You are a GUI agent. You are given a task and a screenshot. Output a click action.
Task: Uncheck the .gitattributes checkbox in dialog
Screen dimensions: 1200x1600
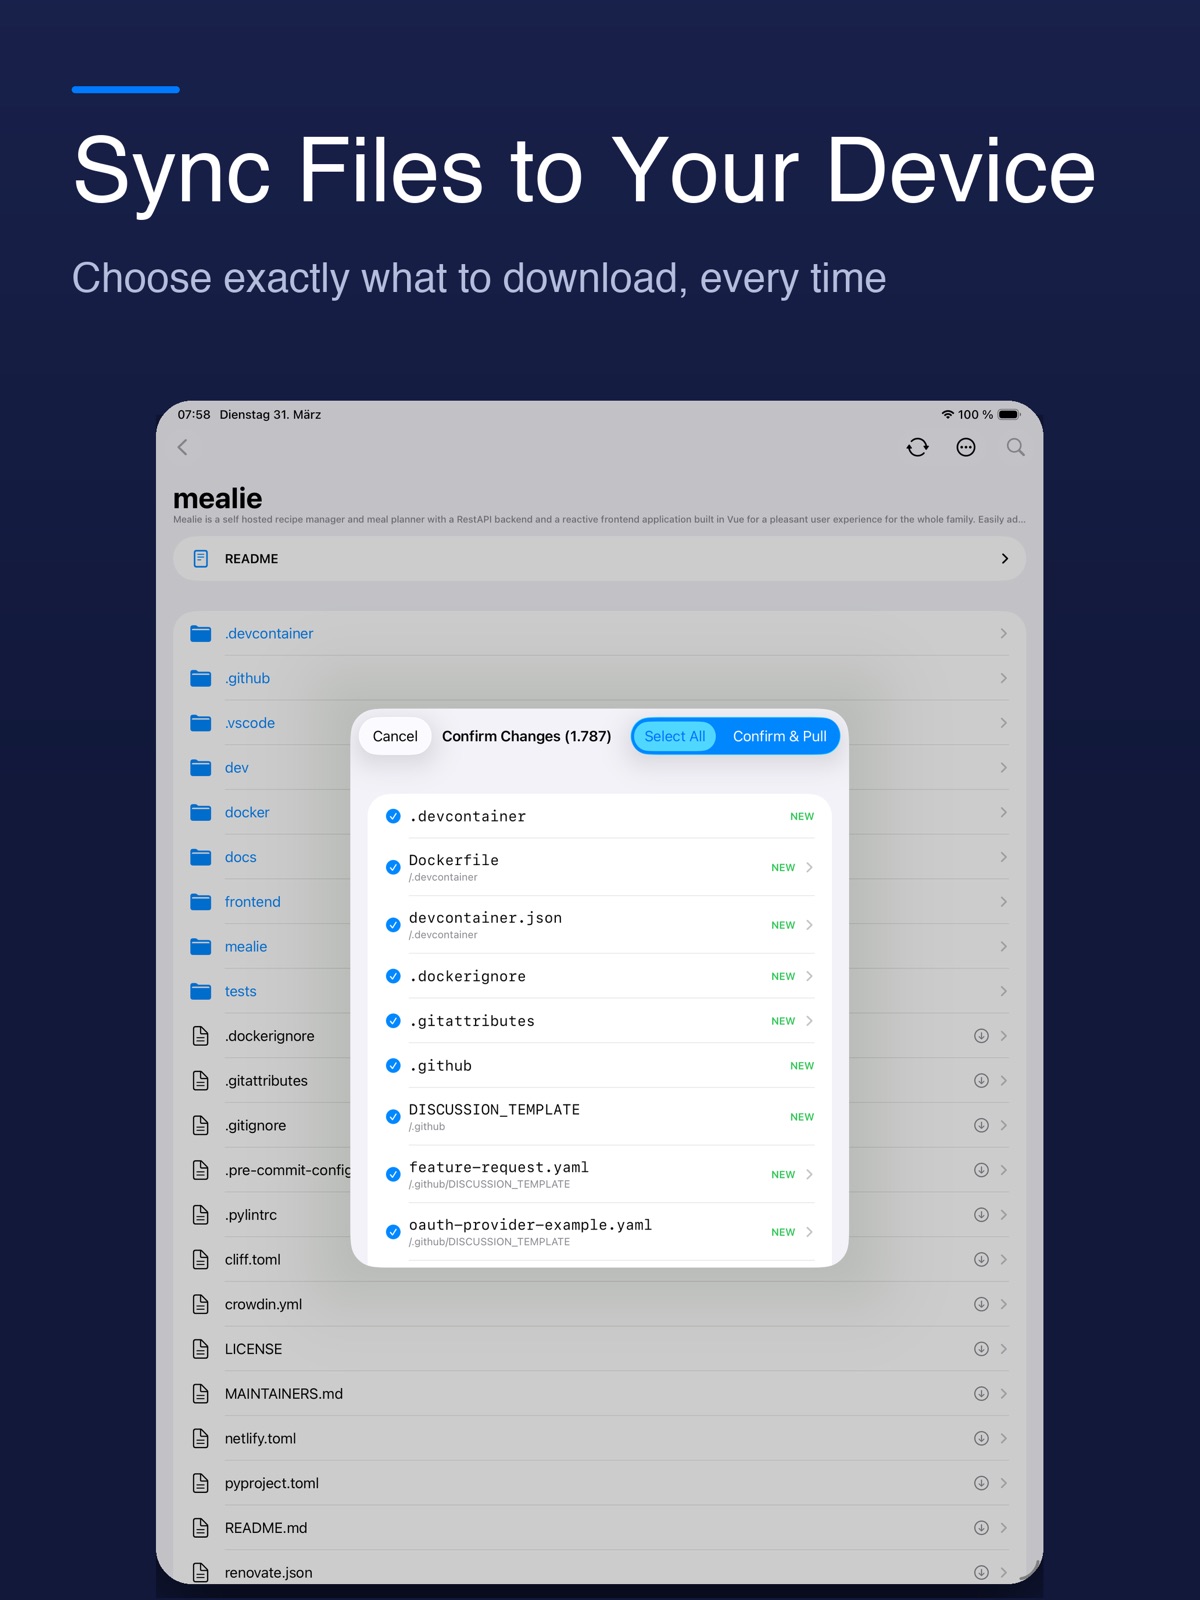(393, 1021)
